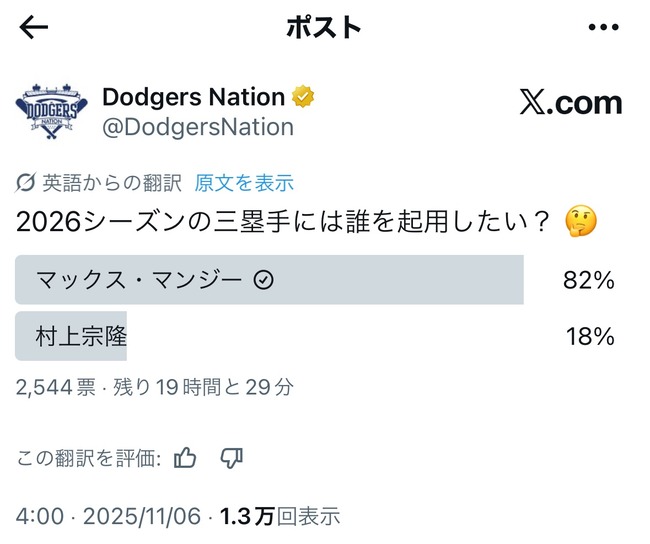The width and height of the screenshot is (650, 544).
Task: Rate the translation with thumbs down
Action: pyautogui.click(x=231, y=458)
